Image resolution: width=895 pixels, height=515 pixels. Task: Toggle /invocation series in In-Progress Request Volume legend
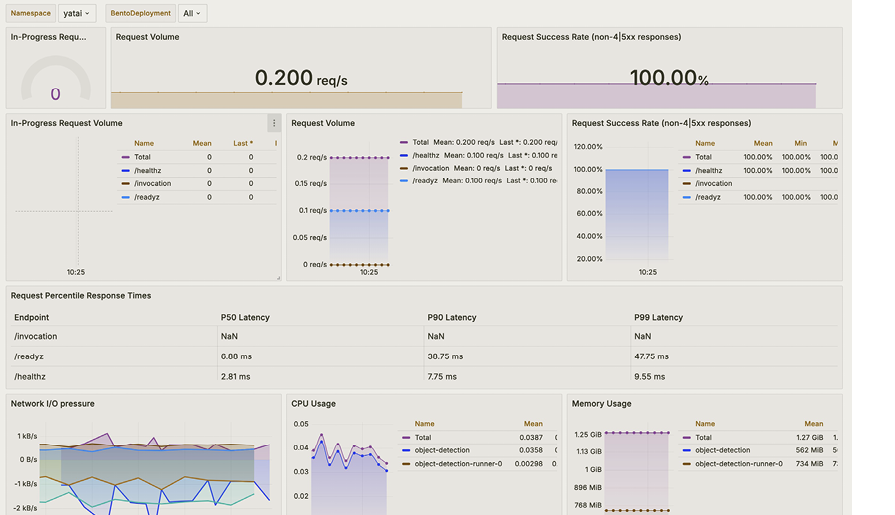pos(152,183)
